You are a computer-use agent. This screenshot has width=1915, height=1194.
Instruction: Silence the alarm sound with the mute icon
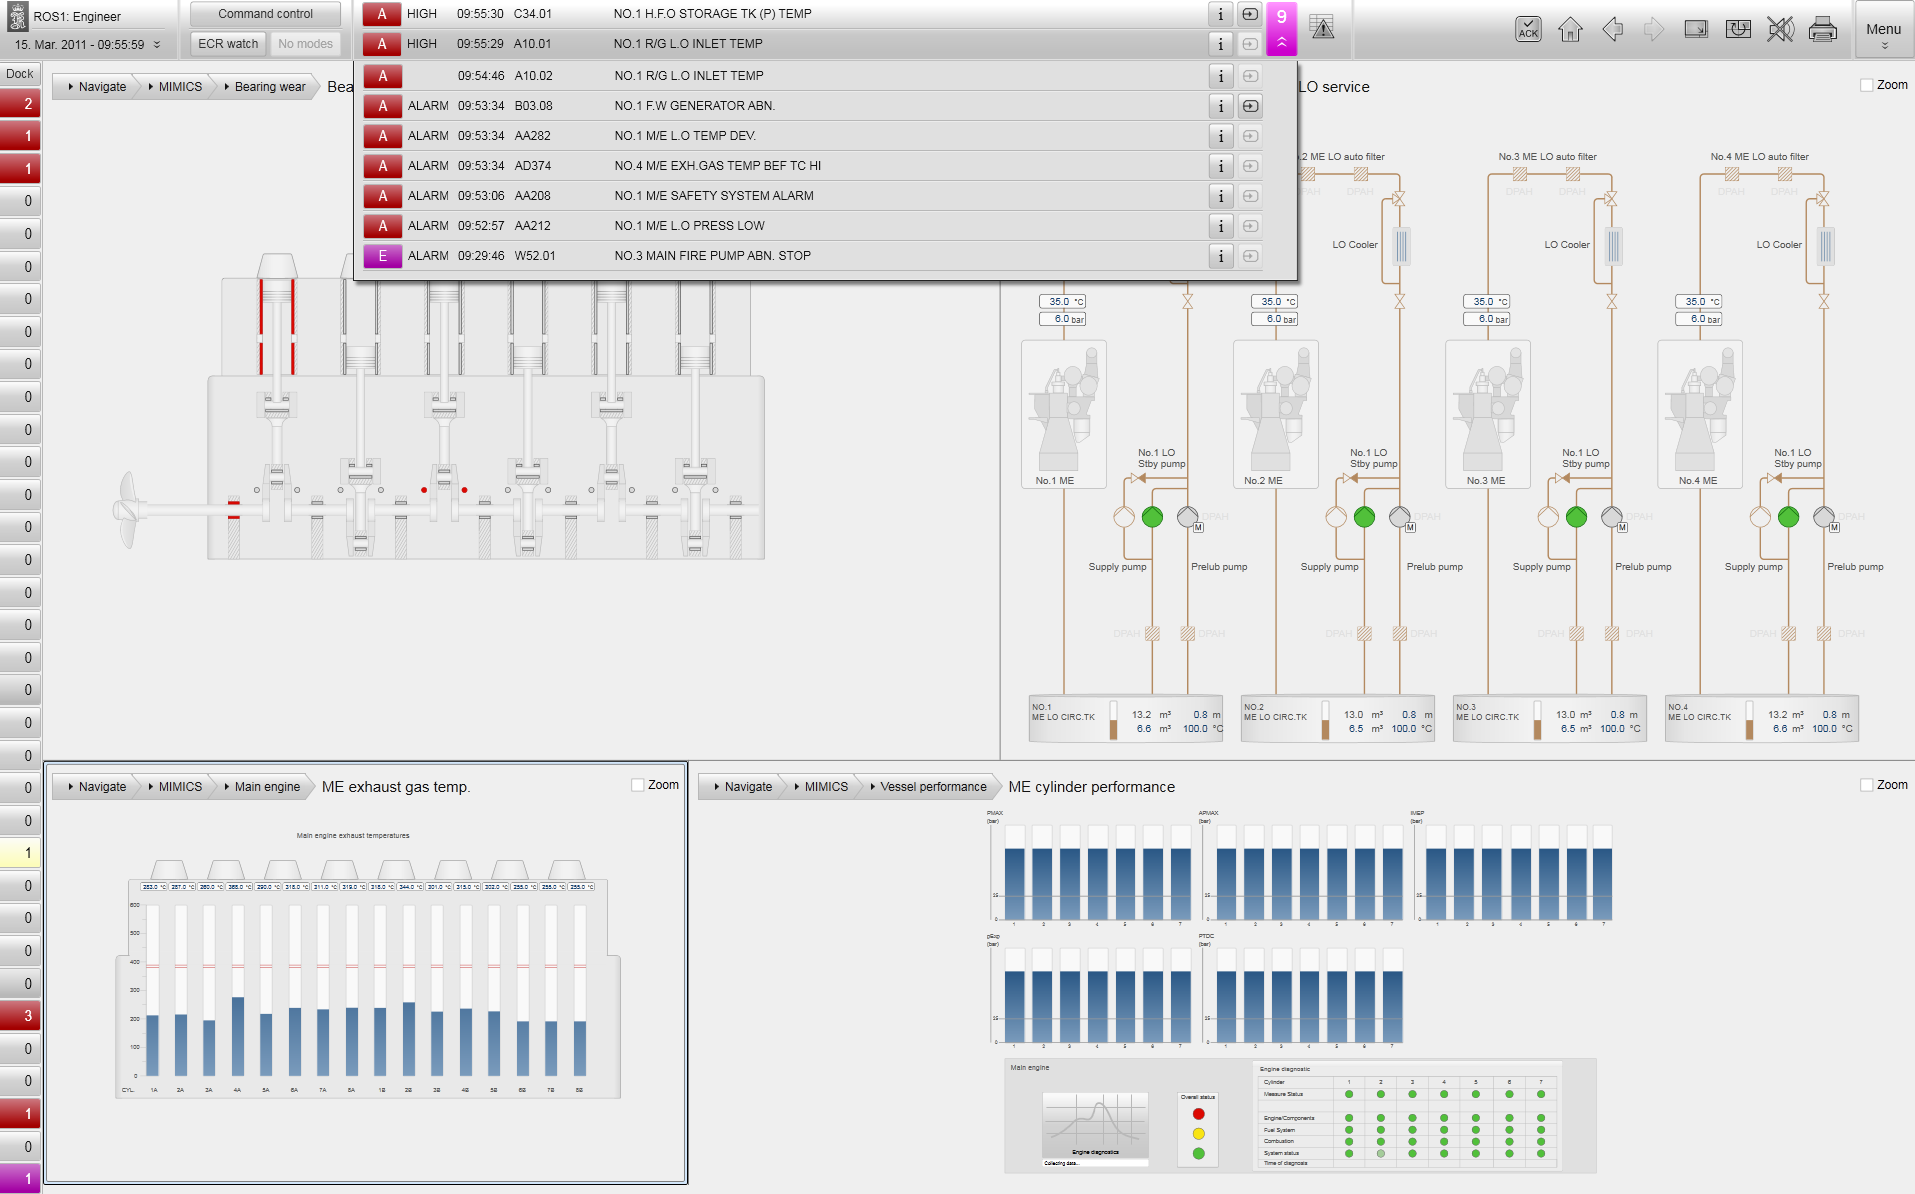point(1780,29)
